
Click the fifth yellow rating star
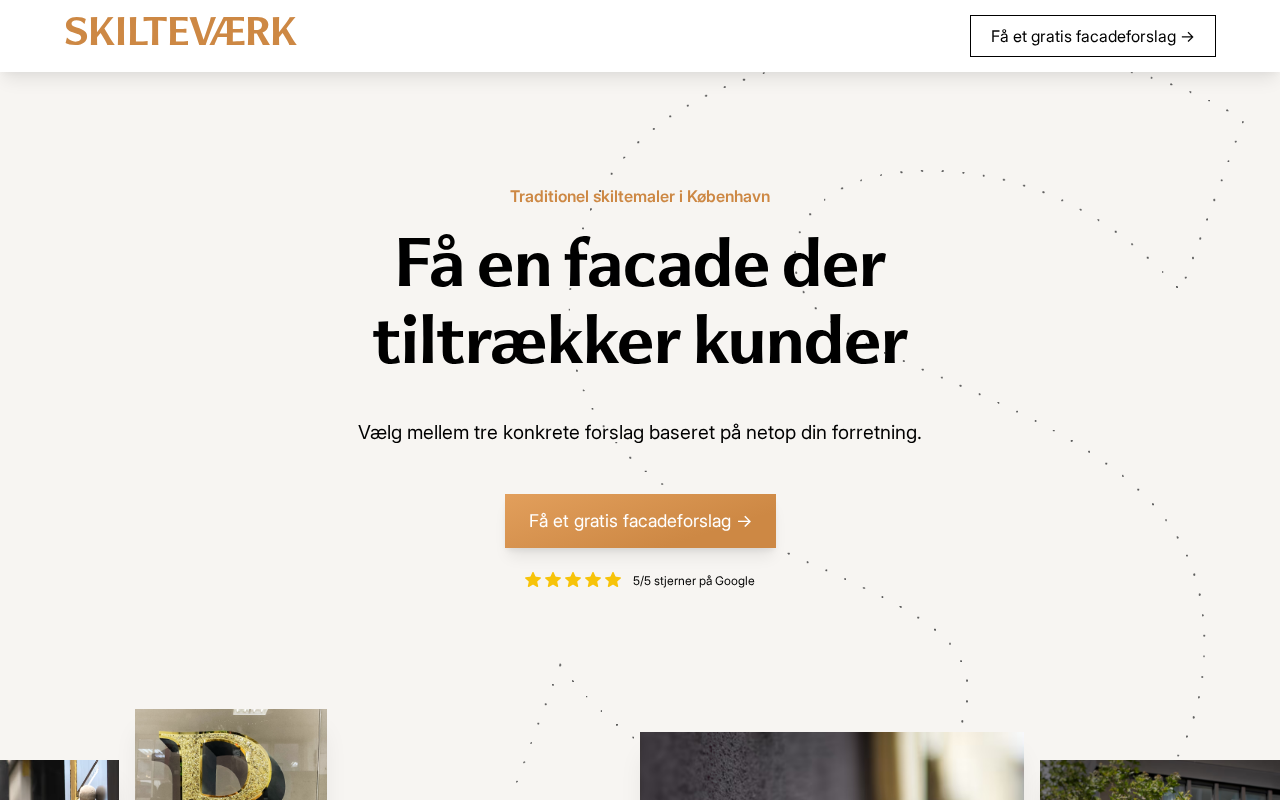pos(613,580)
